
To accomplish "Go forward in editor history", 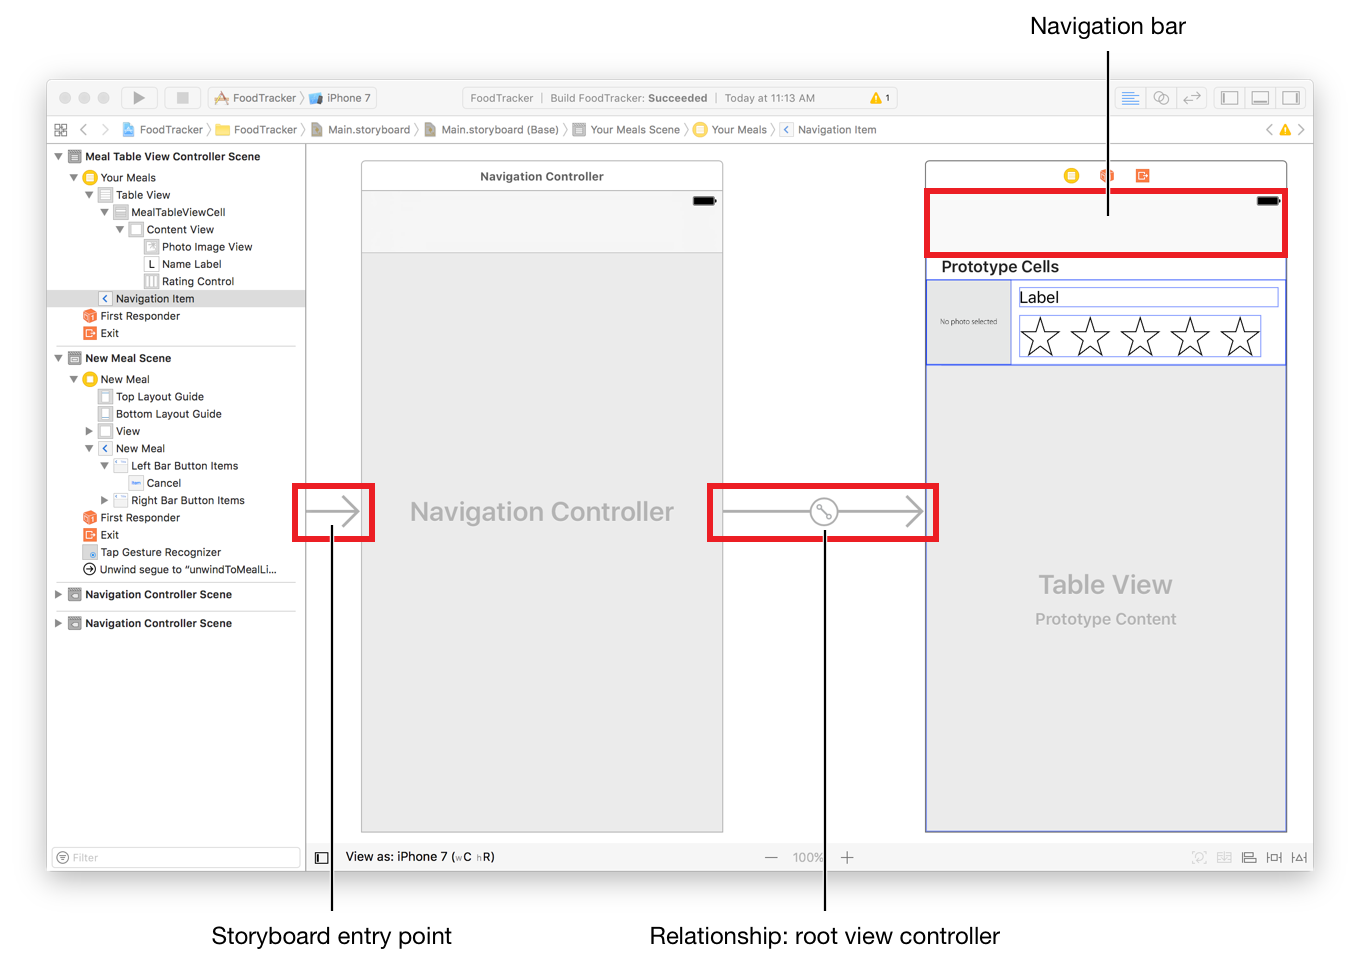I will [105, 130].
